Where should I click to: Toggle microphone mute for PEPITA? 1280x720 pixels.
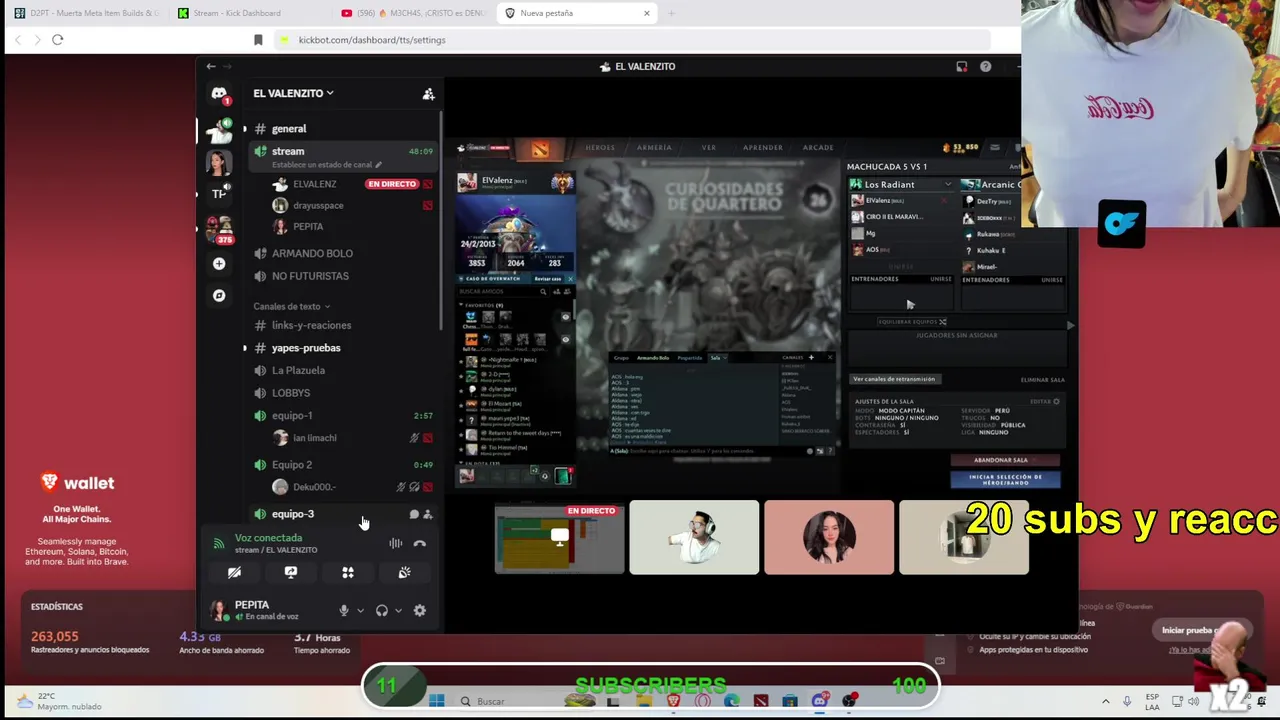[x=344, y=610]
